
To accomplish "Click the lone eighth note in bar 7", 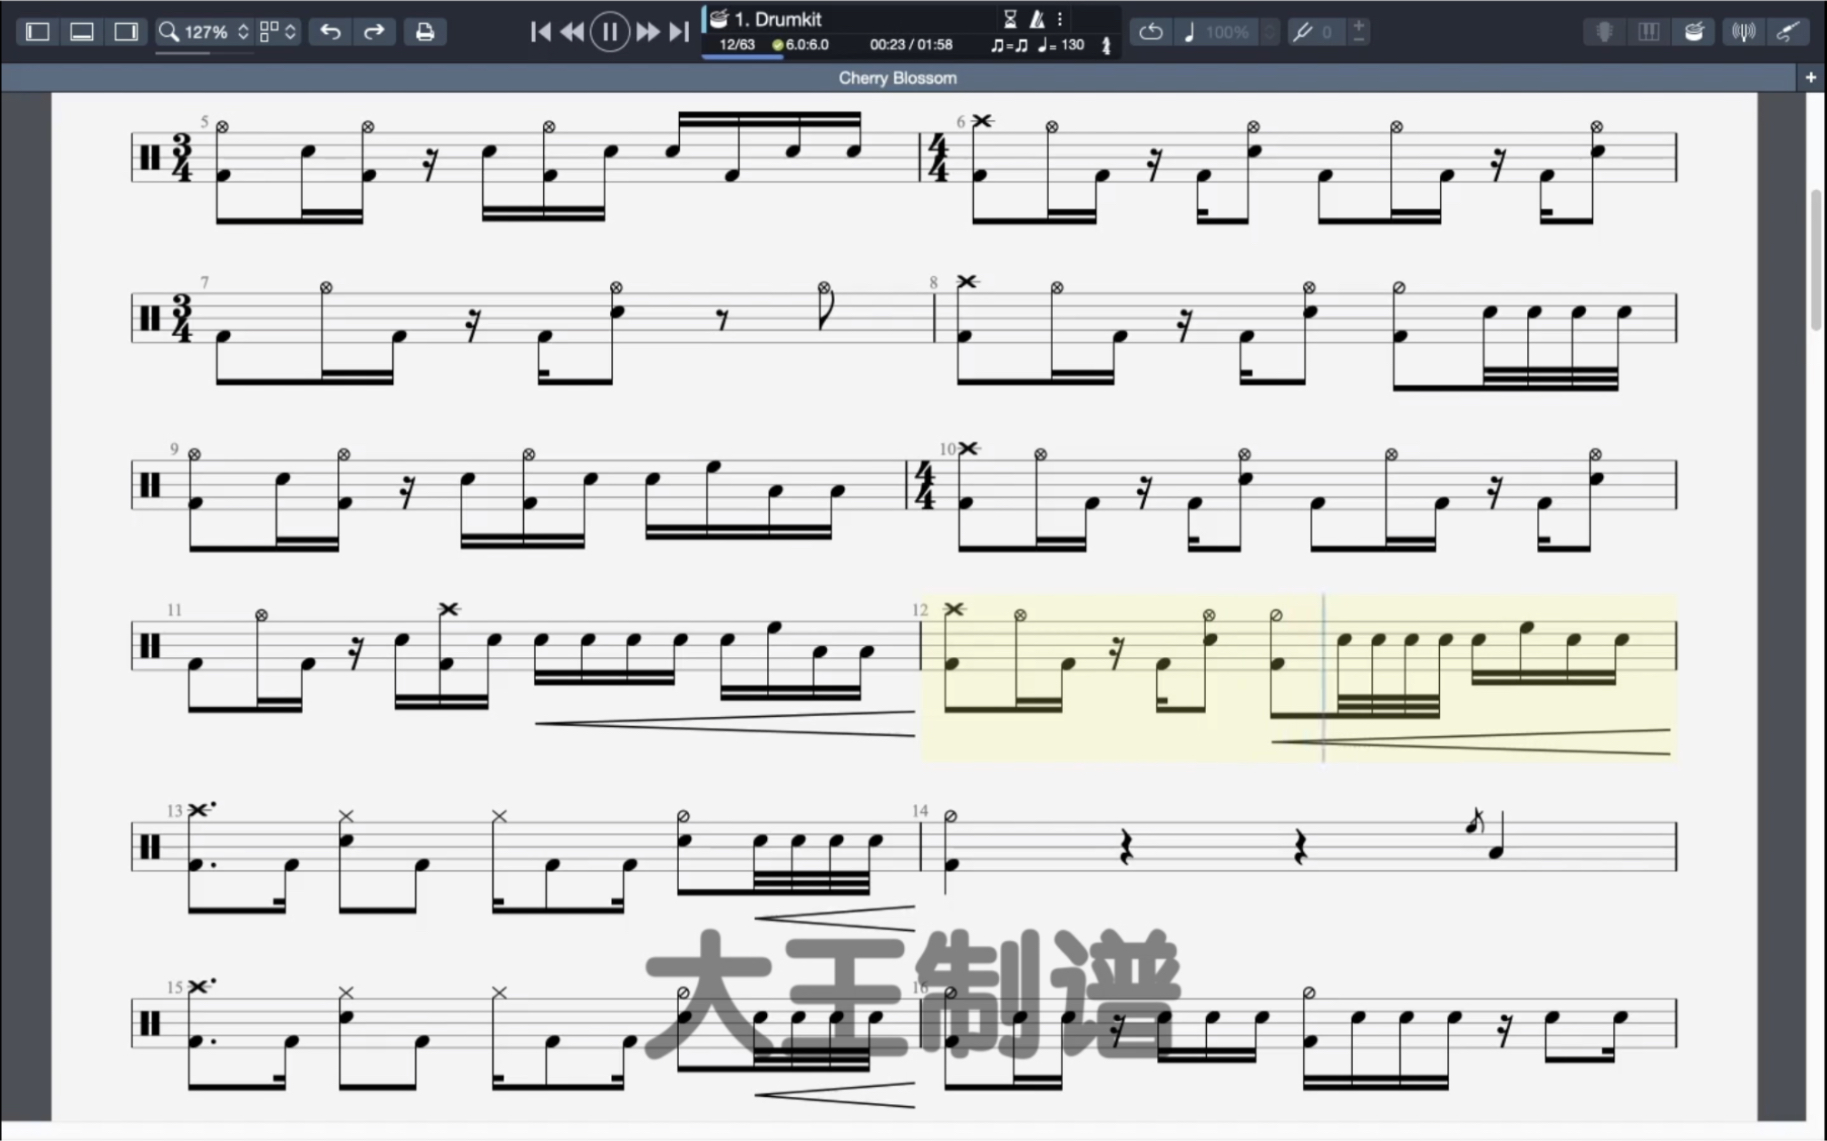I will point(824,306).
